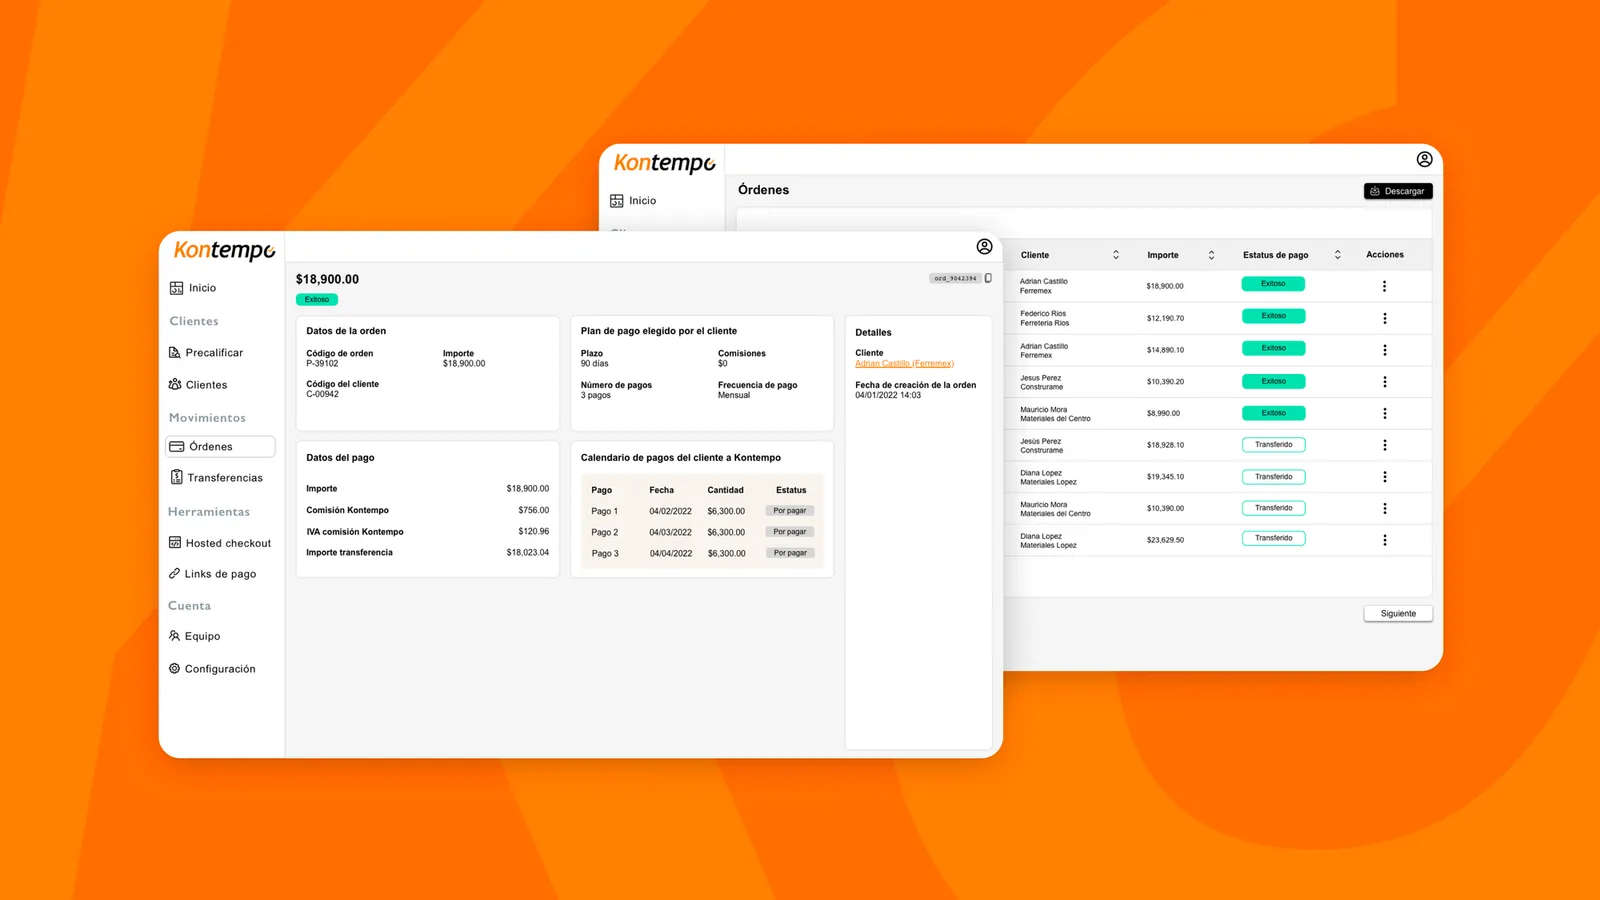This screenshot has width=1600, height=900.
Task: Click the Links de pago chain icon
Action: [x=174, y=574]
